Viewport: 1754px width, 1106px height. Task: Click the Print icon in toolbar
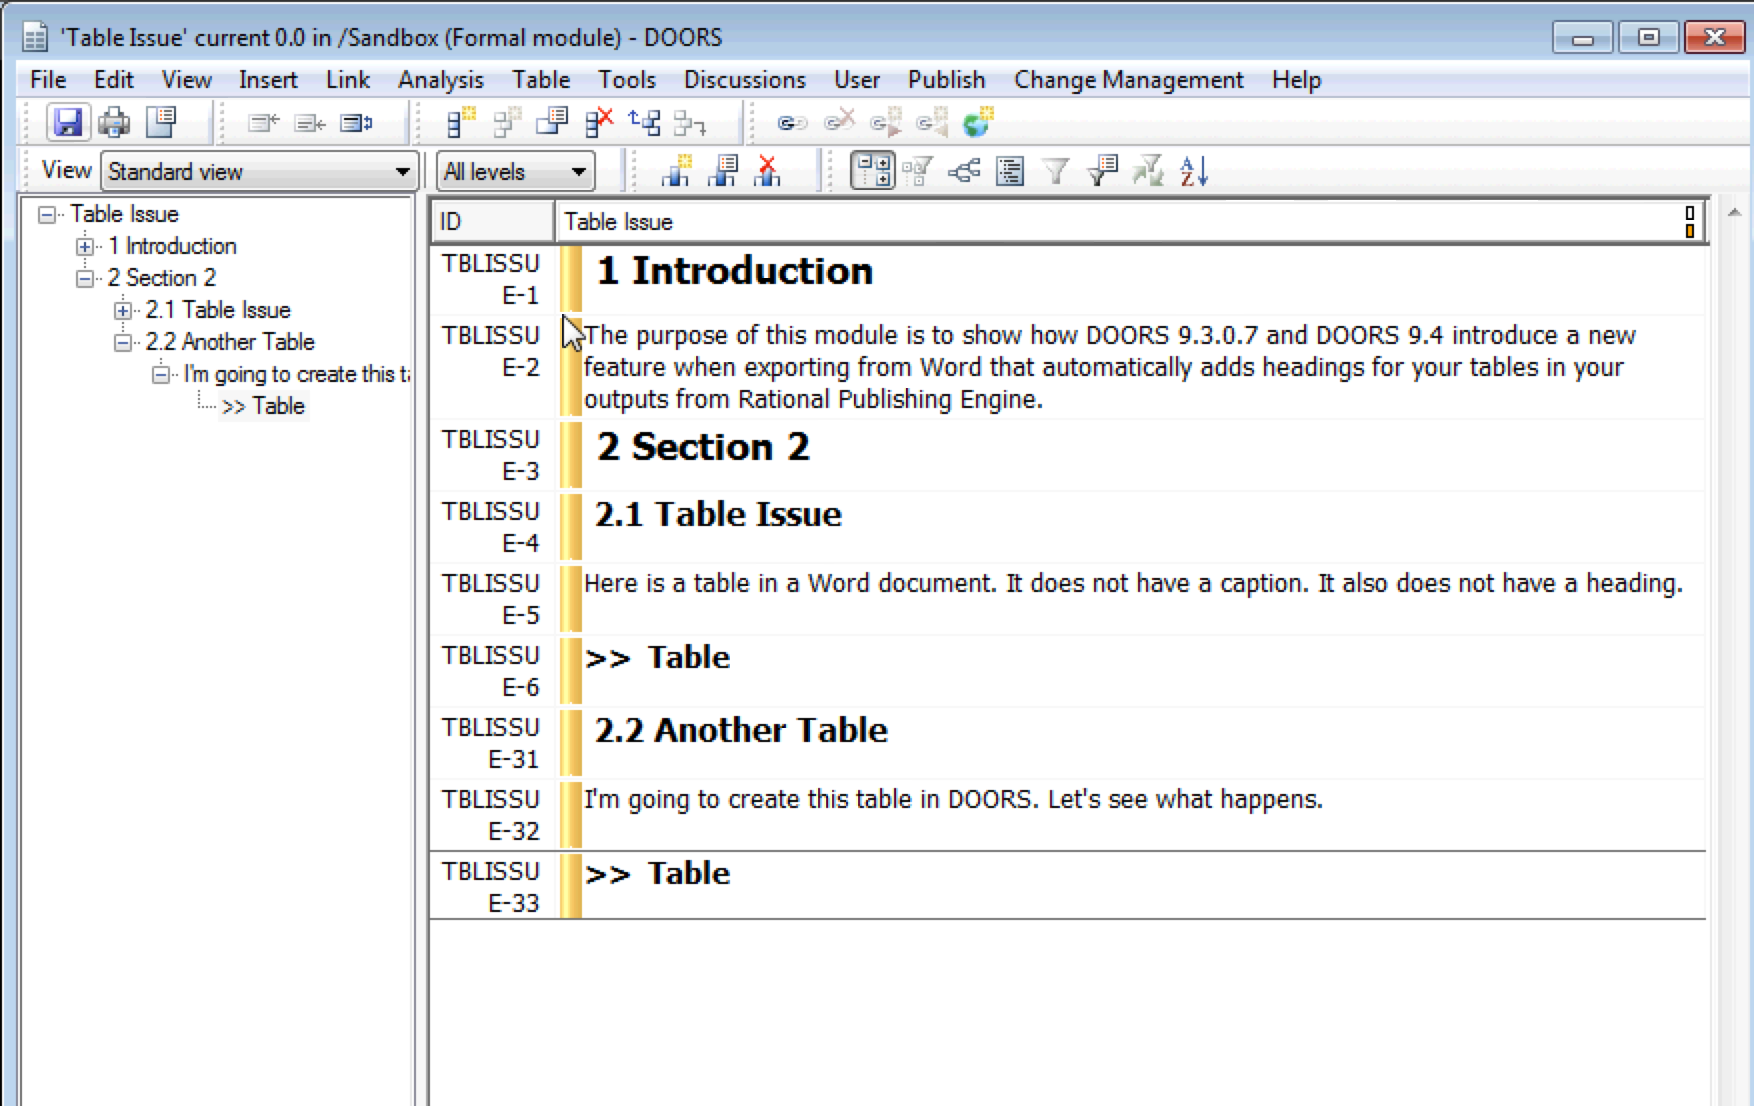[x=114, y=123]
